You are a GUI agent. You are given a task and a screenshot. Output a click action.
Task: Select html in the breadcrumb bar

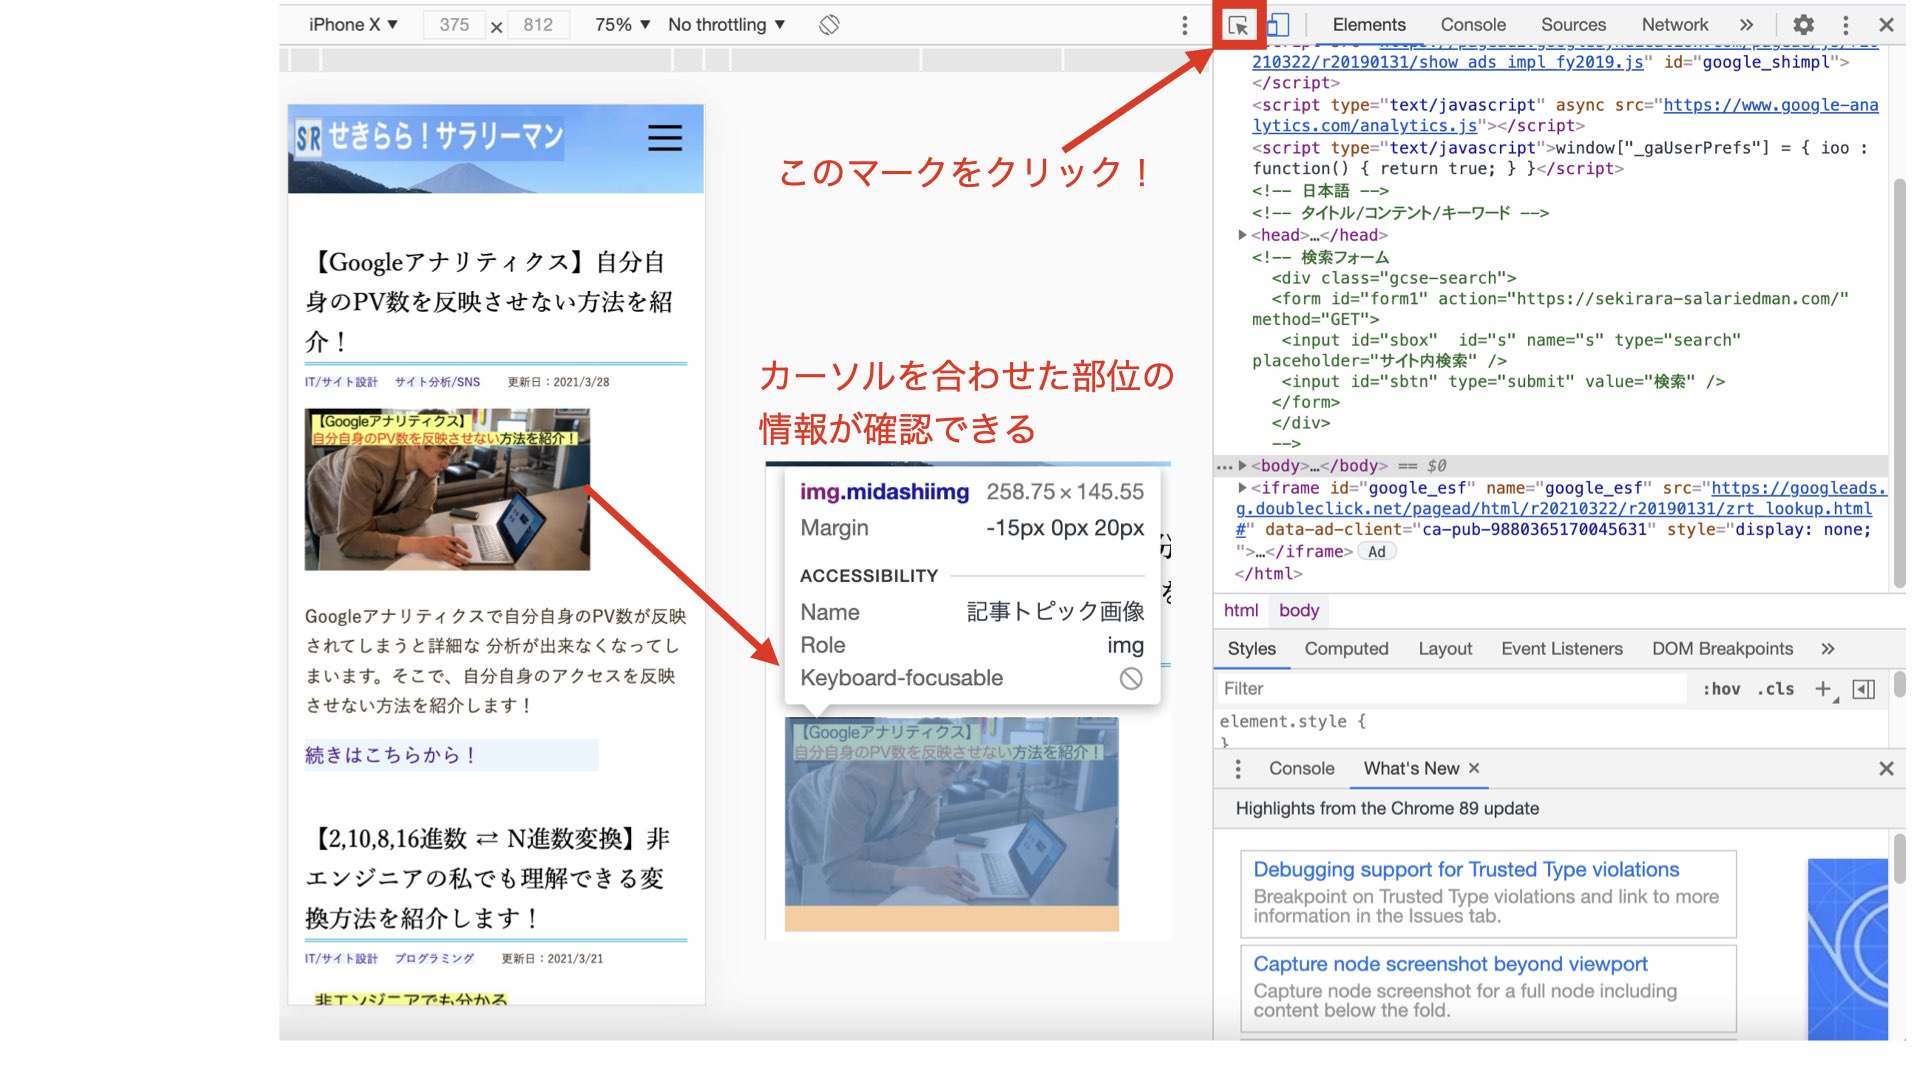1241,610
